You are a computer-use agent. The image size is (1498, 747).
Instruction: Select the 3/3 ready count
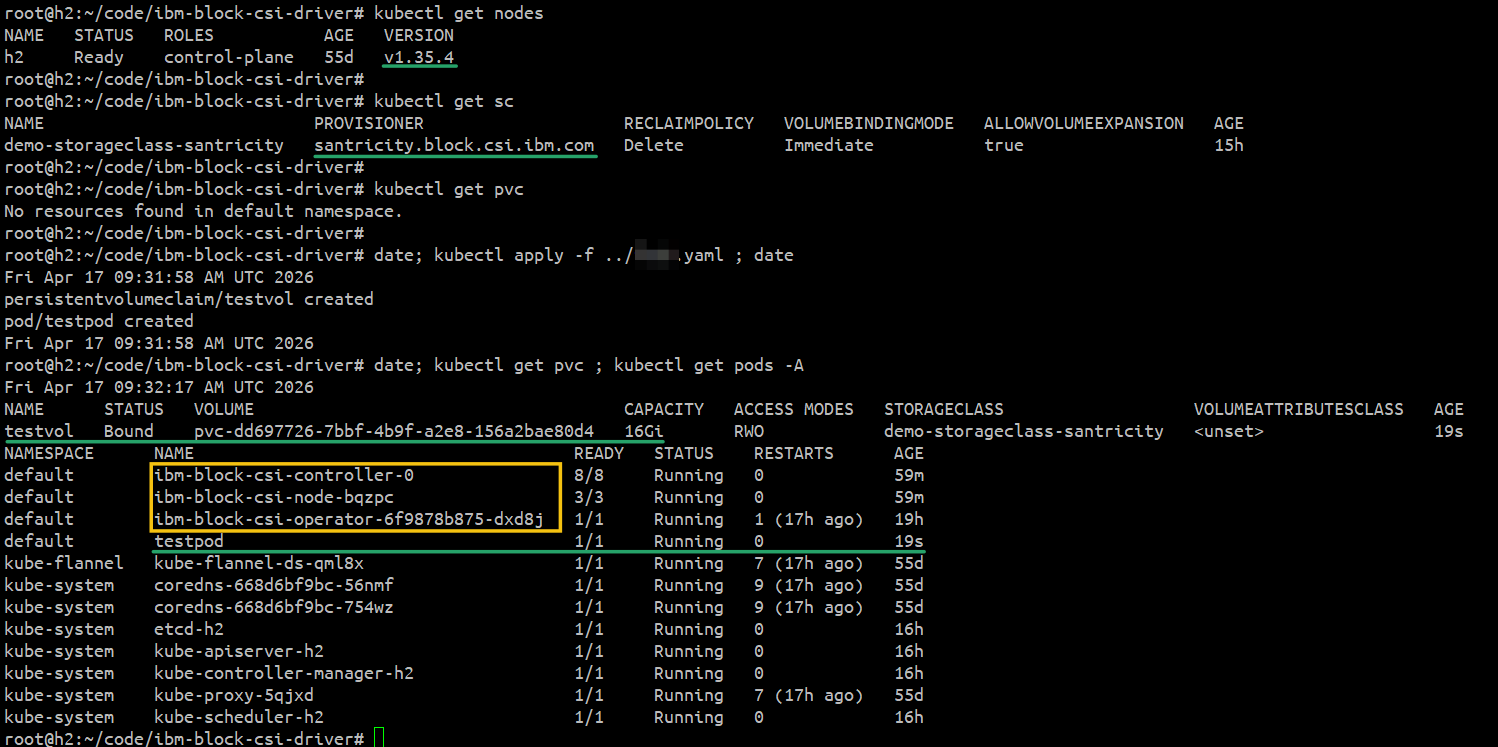[589, 497]
